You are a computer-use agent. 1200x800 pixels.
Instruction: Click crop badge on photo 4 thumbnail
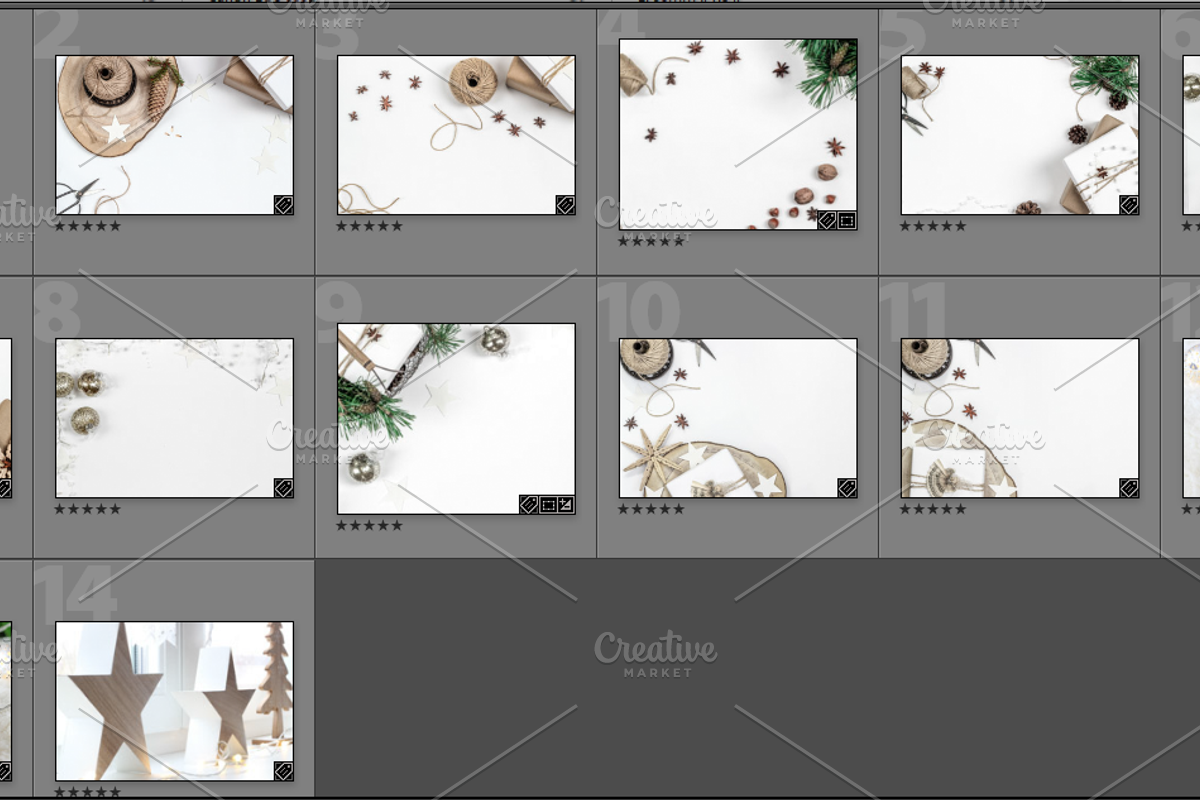coord(847,220)
